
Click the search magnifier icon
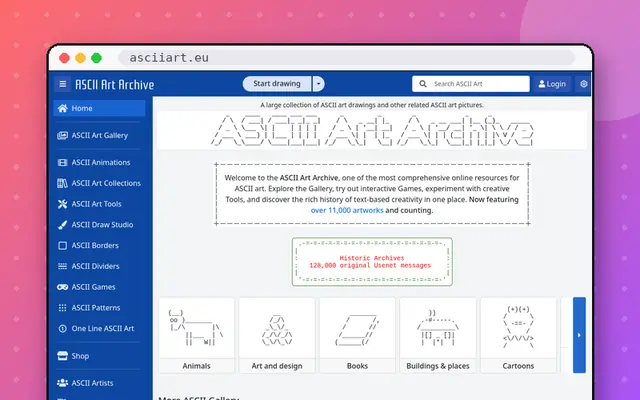[423, 84]
